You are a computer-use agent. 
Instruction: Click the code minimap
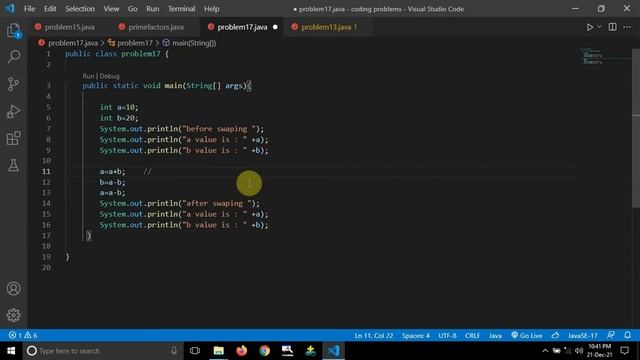[x=592, y=56]
